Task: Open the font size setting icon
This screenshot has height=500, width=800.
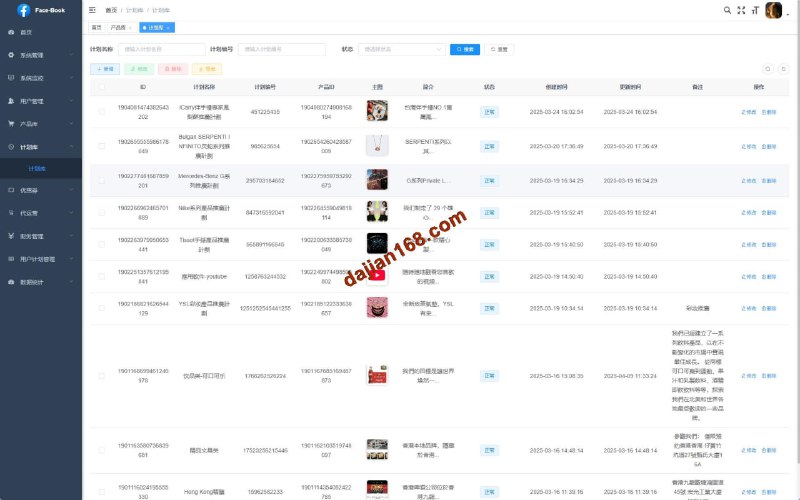Action: [755, 10]
